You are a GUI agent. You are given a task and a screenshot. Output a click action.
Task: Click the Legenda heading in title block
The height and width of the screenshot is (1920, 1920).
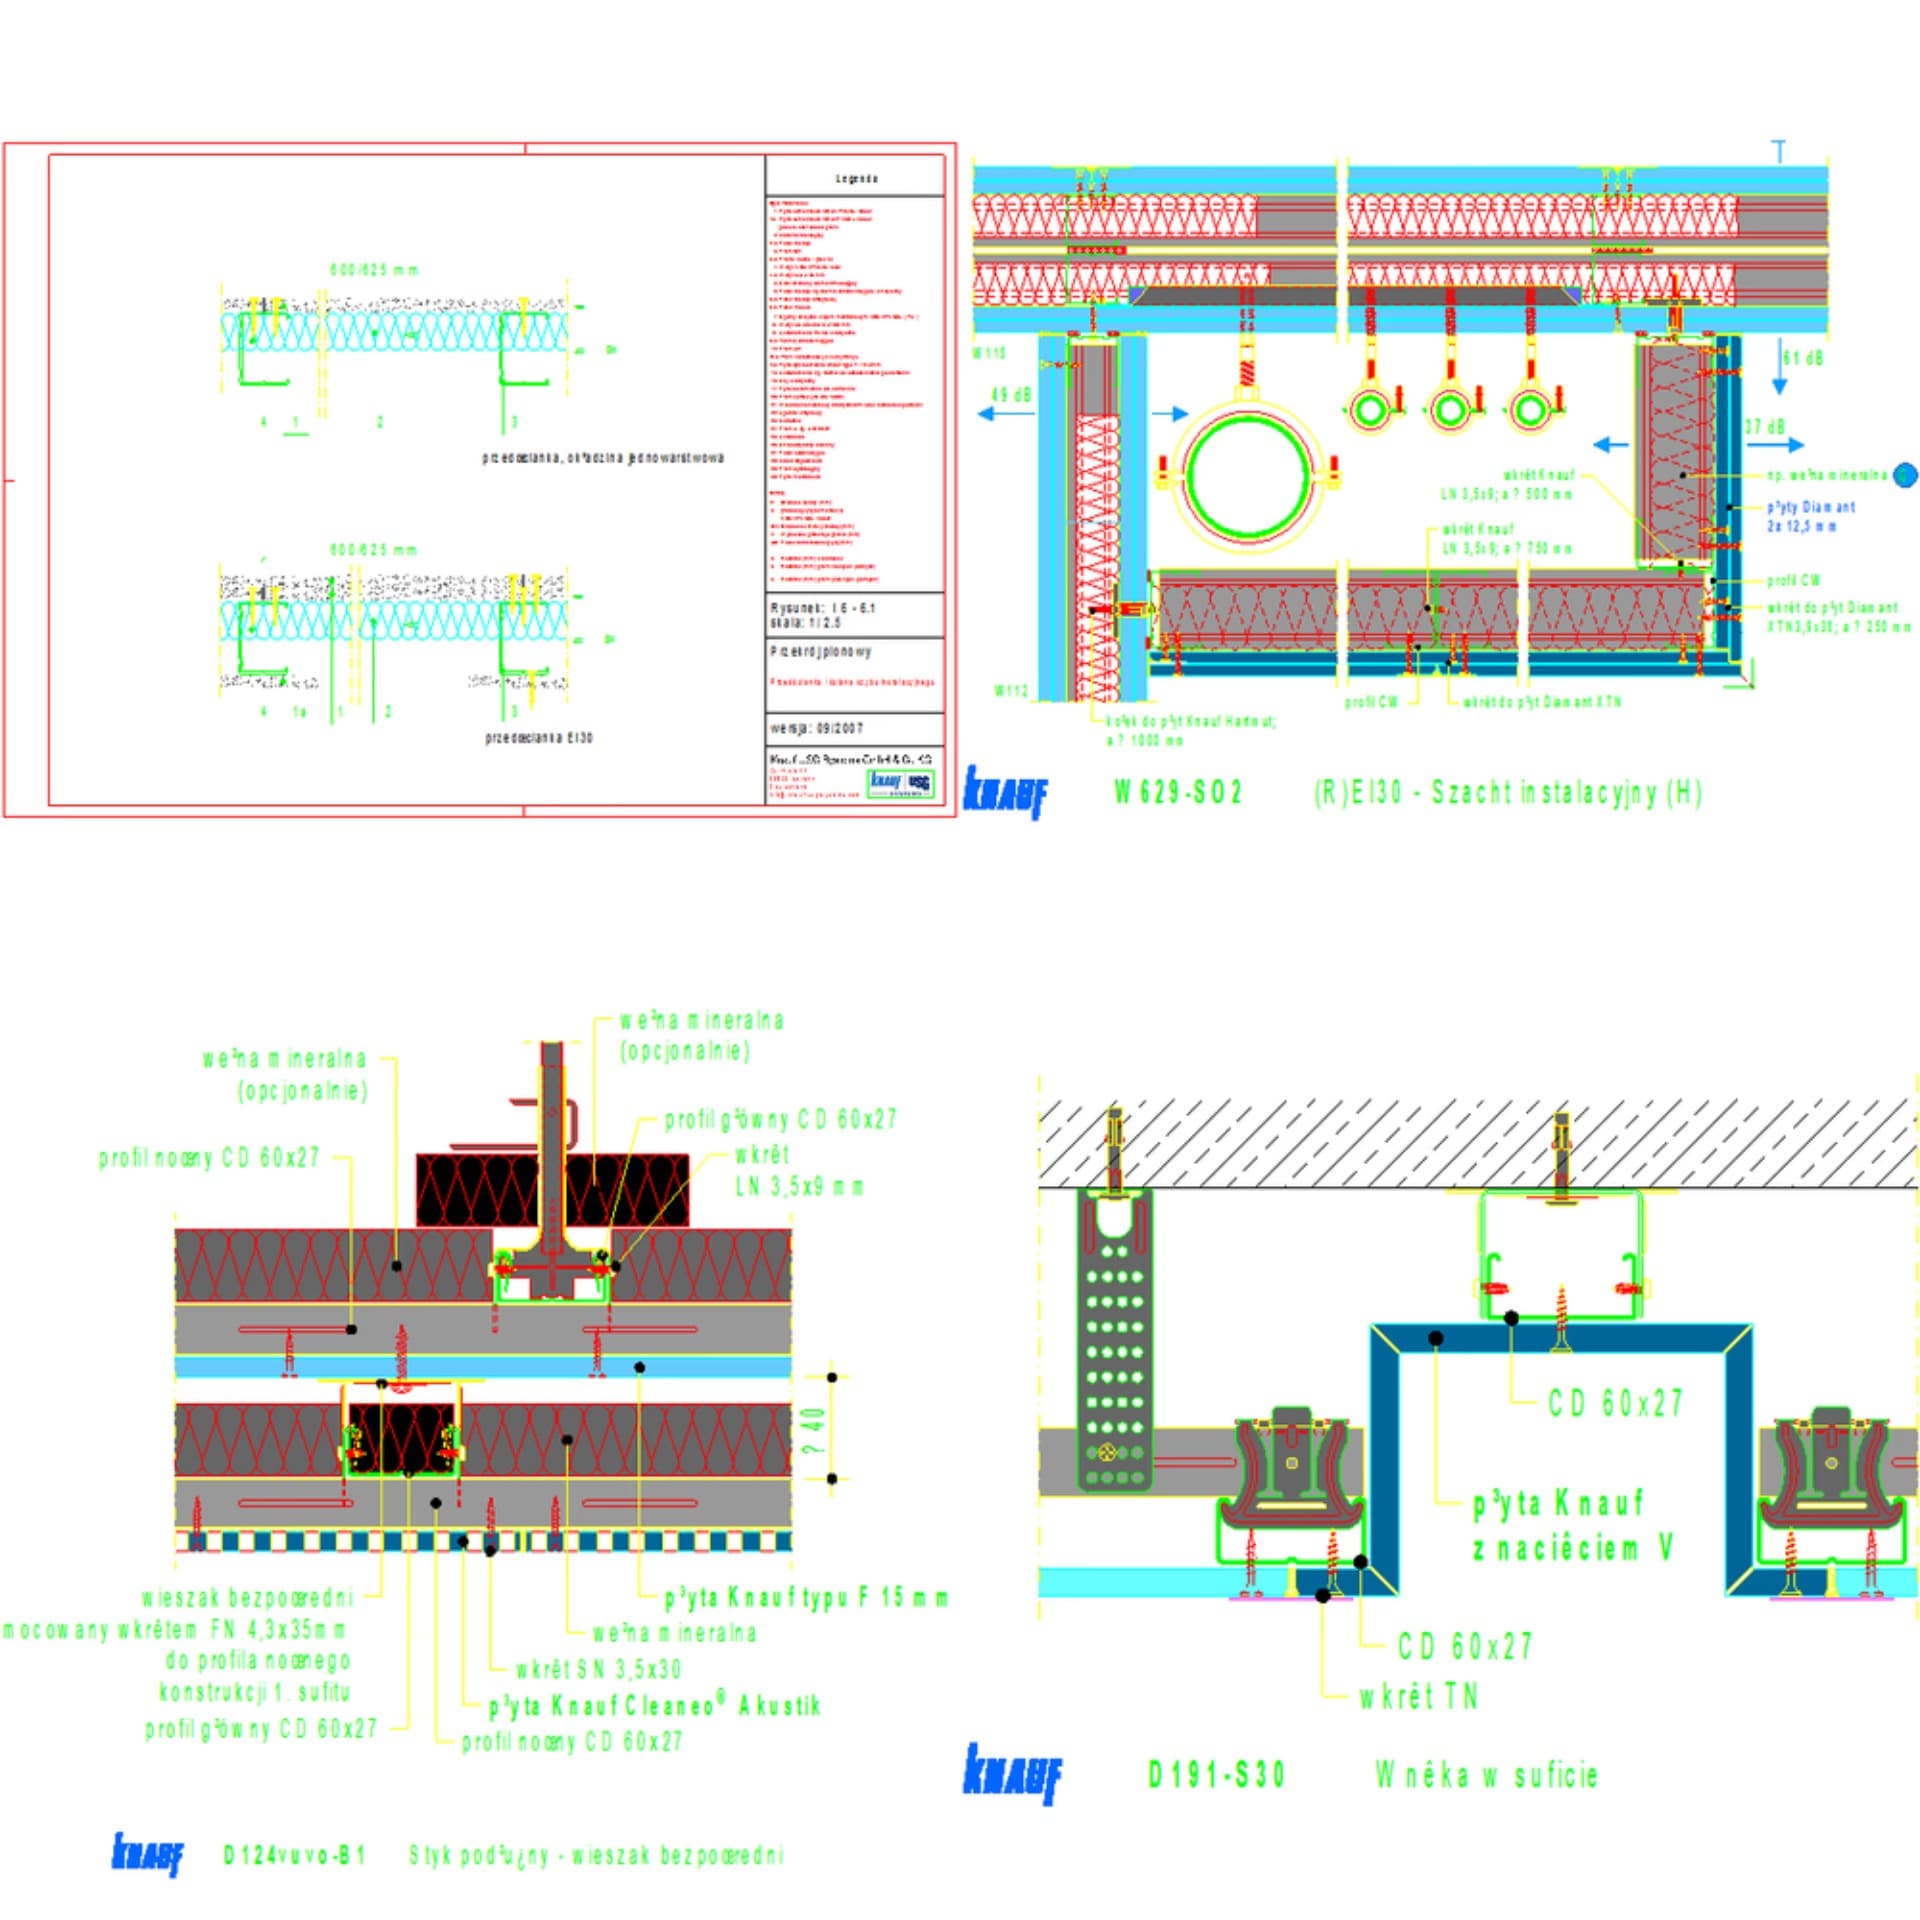tap(856, 179)
